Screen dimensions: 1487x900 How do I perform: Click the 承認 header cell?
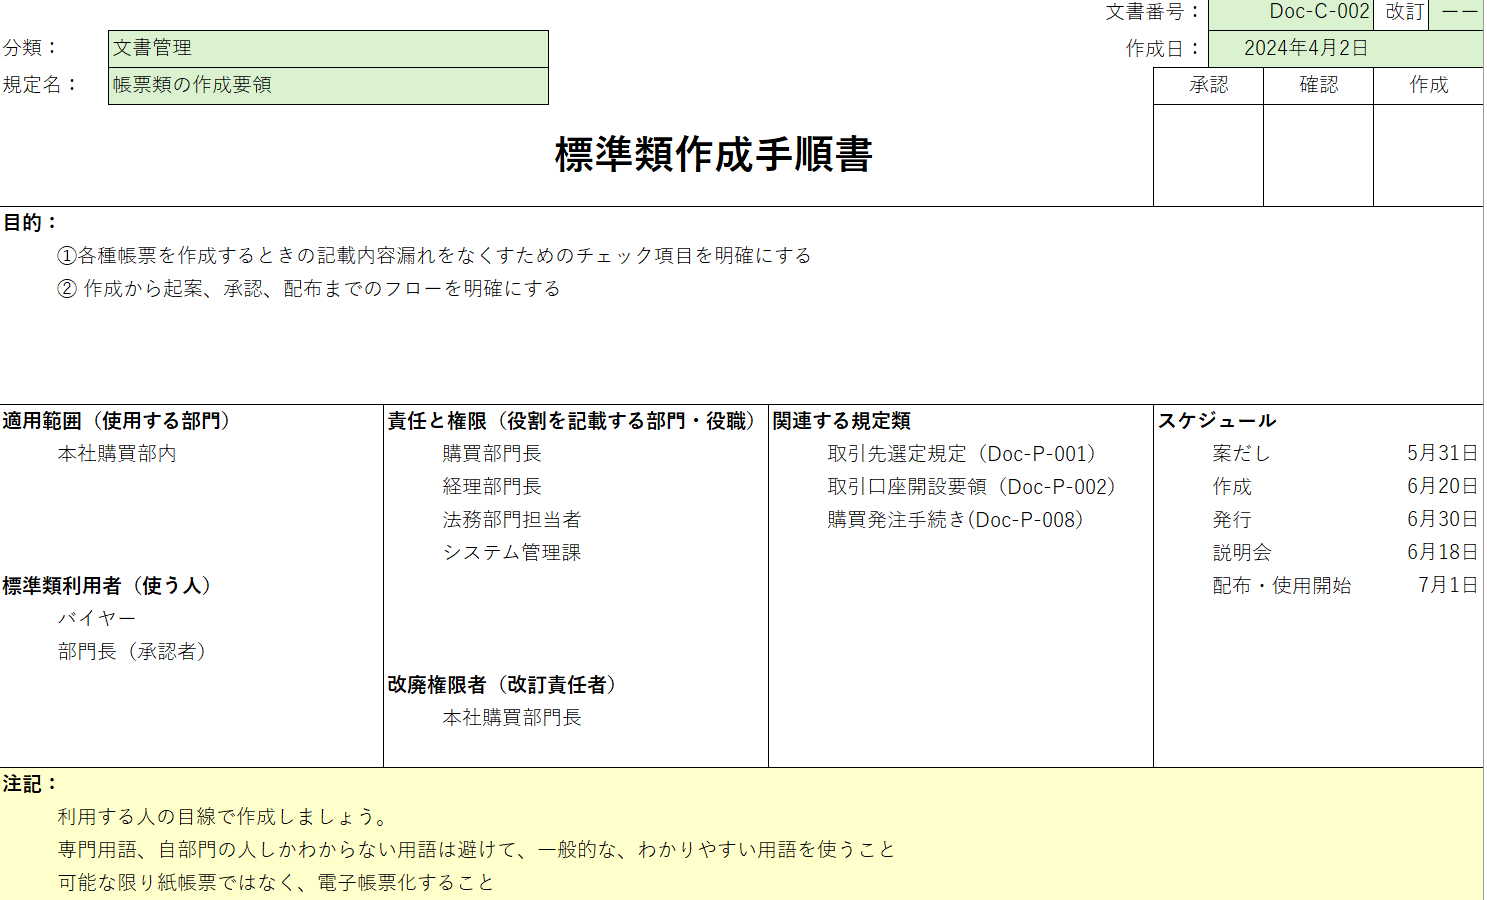coord(1208,85)
